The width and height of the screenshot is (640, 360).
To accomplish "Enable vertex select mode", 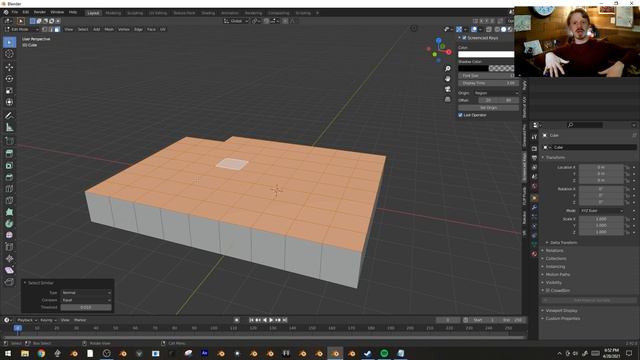I will tap(44, 29).
